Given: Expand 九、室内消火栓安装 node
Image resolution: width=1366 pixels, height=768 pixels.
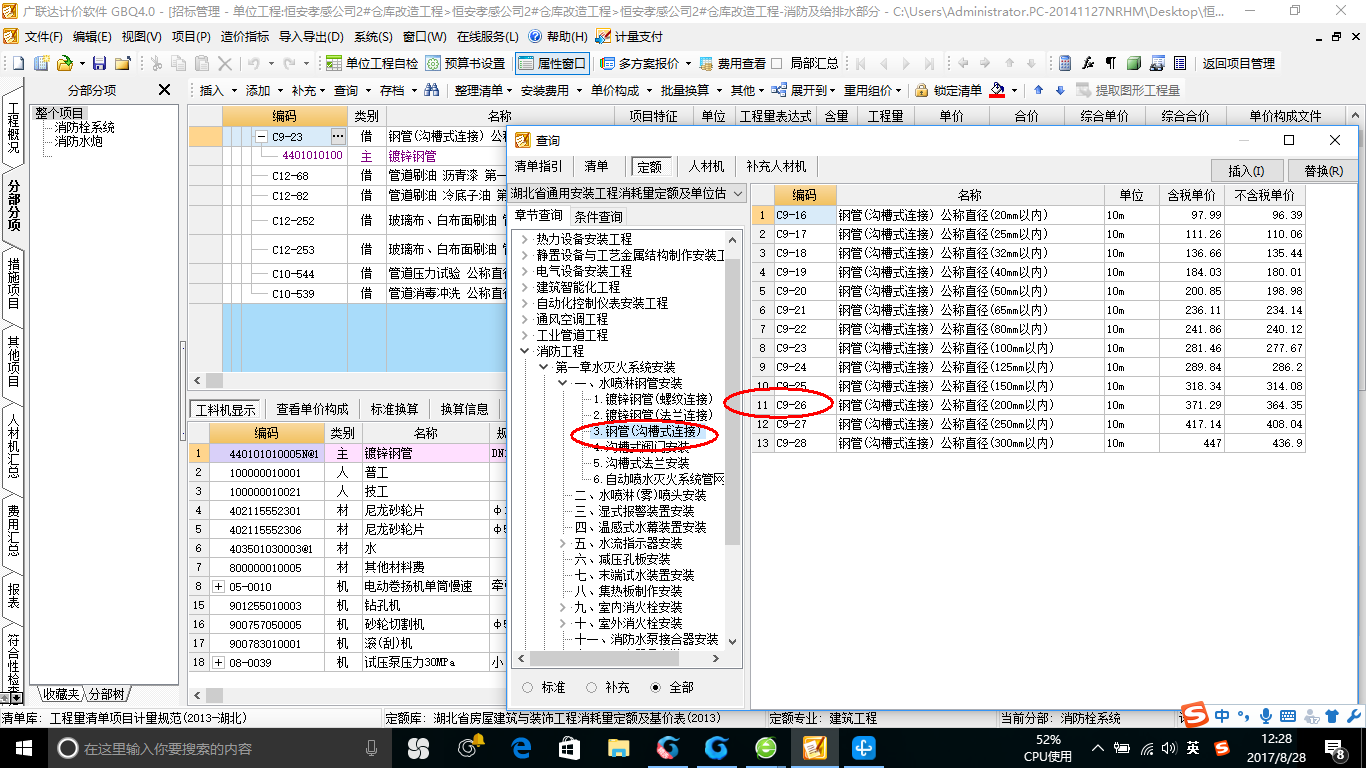Looking at the screenshot, I should pyautogui.click(x=563, y=607).
